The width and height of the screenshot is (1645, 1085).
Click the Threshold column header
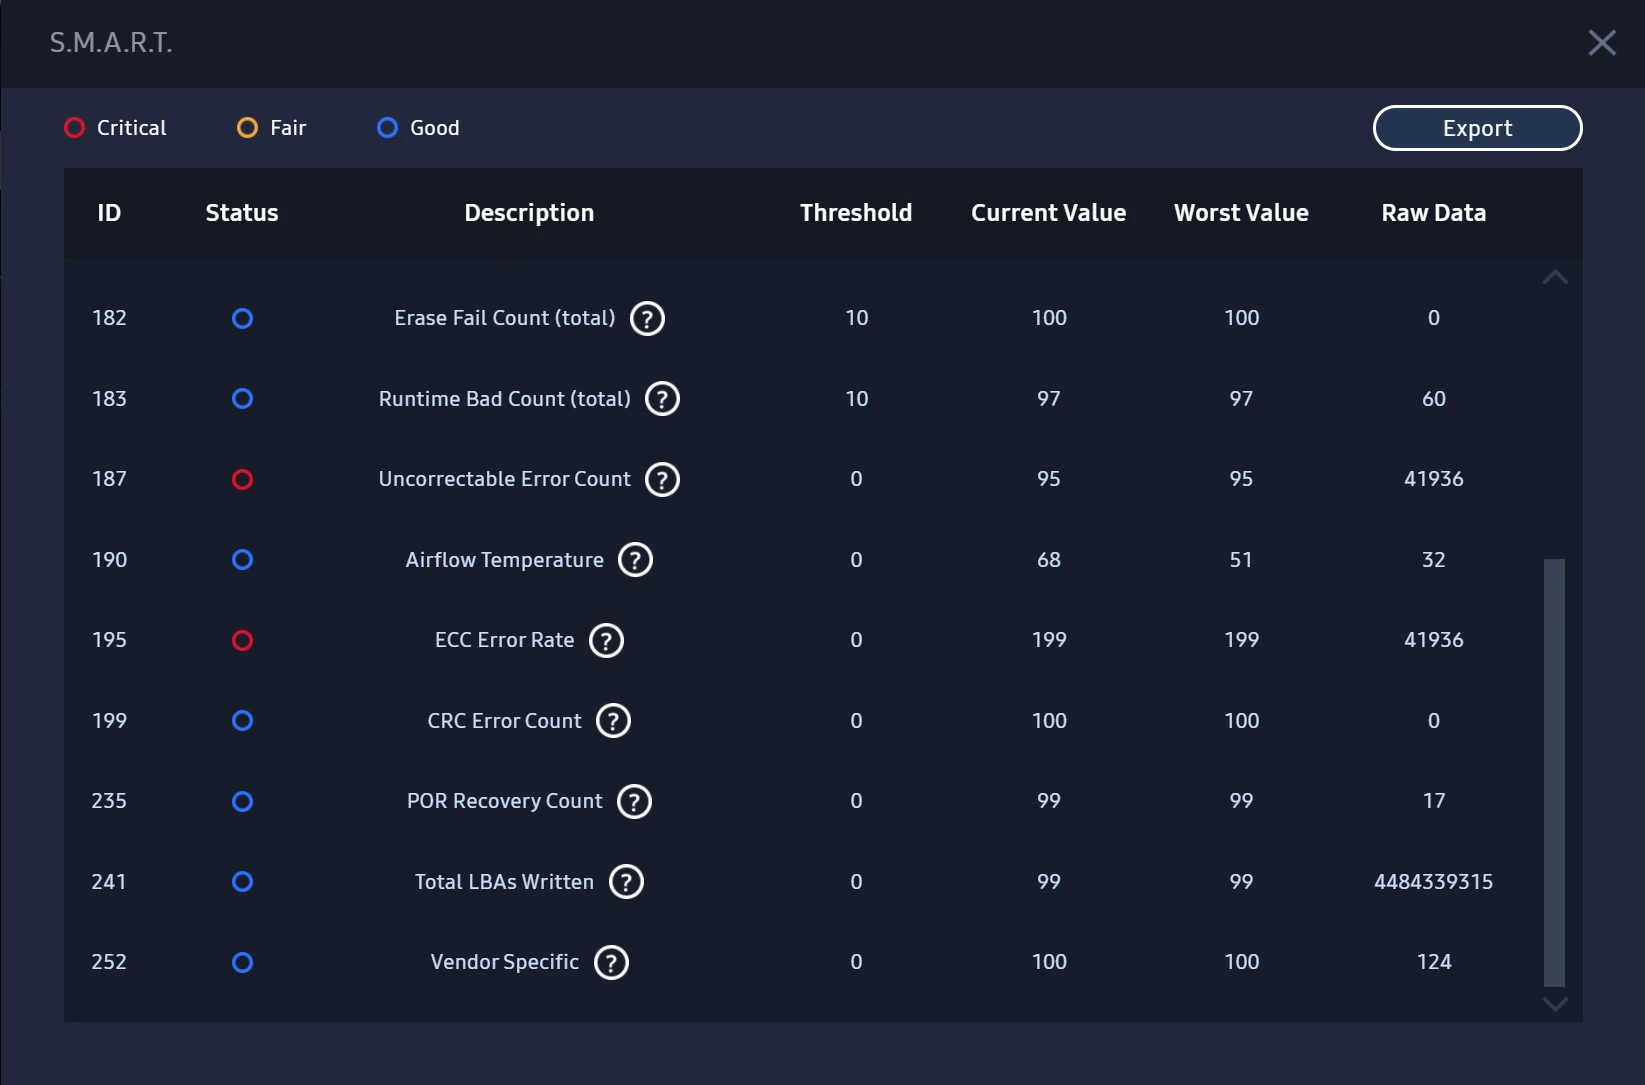point(856,212)
